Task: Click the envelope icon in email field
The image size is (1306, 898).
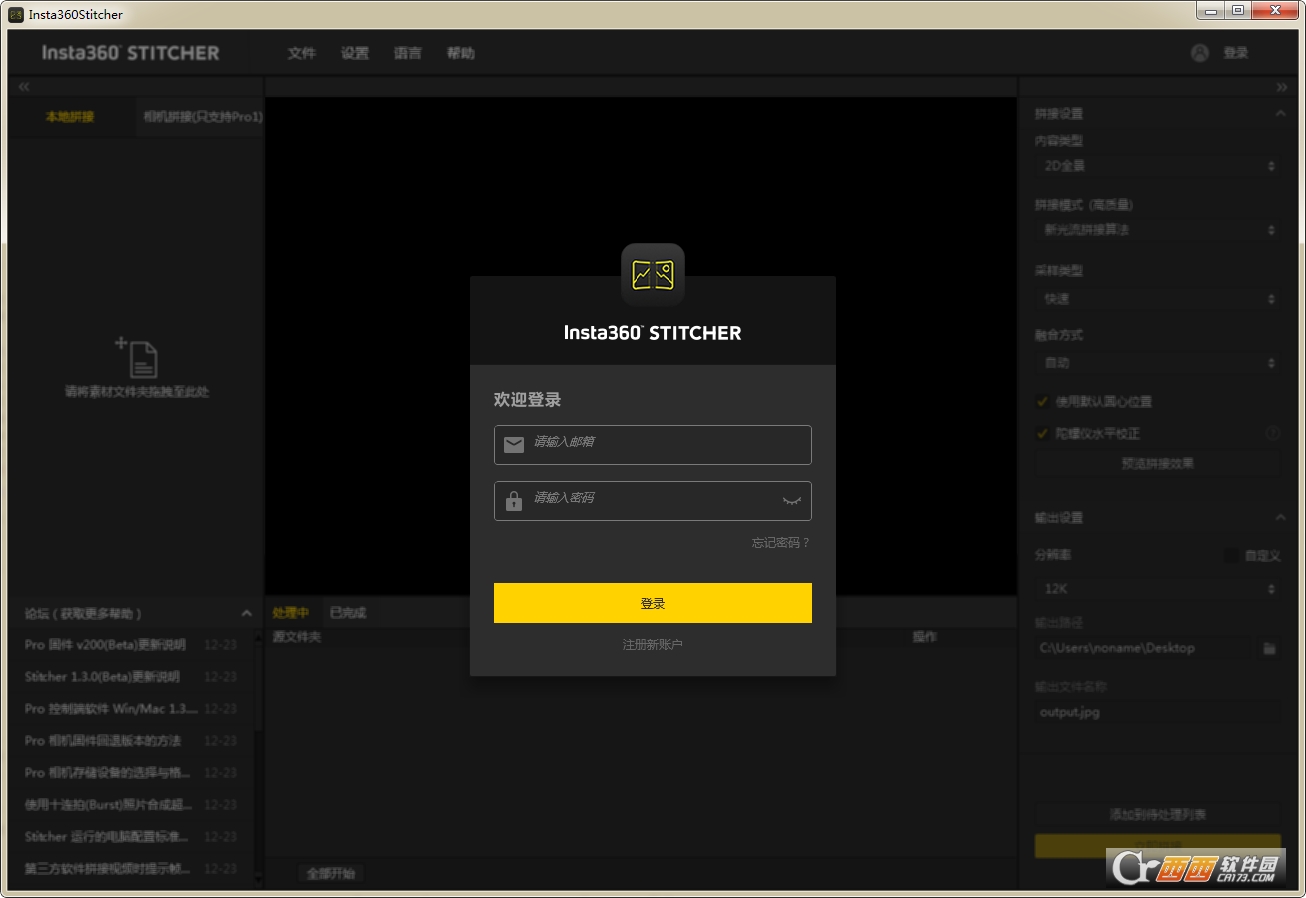Action: click(x=514, y=445)
